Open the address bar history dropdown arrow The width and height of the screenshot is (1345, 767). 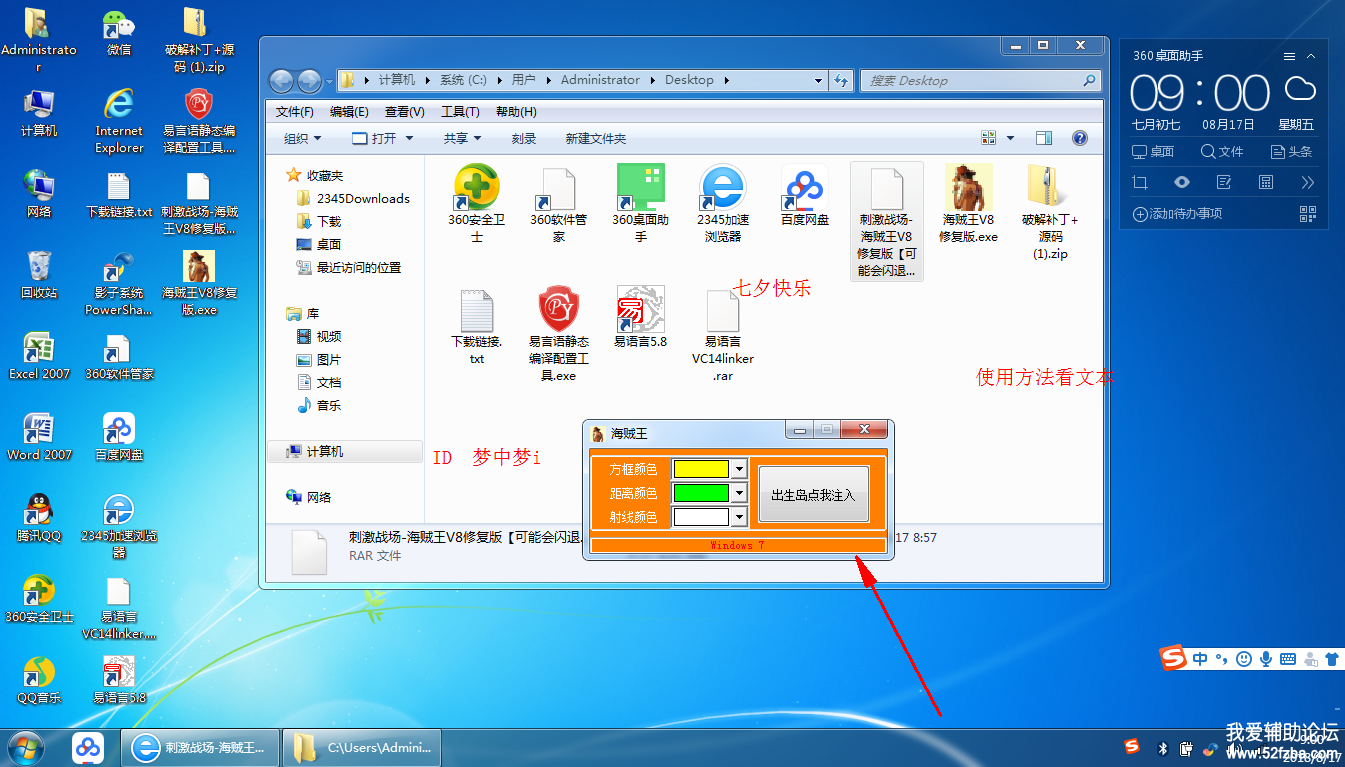[x=816, y=80]
